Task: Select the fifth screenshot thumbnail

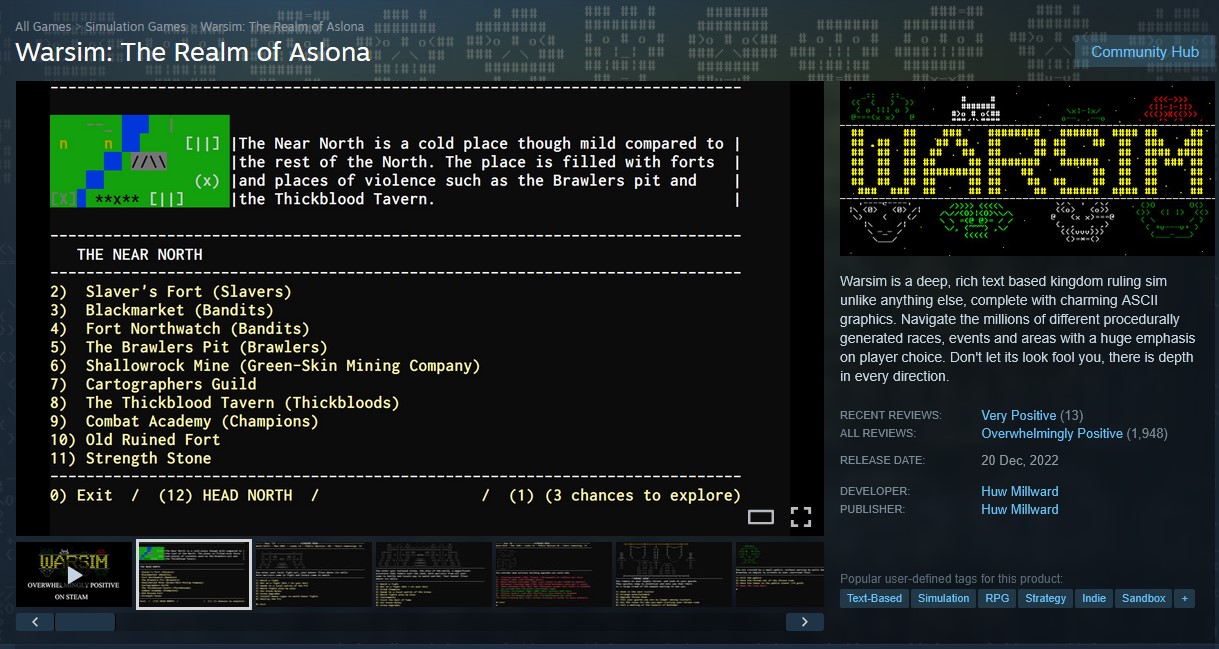Action: click(554, 574)
